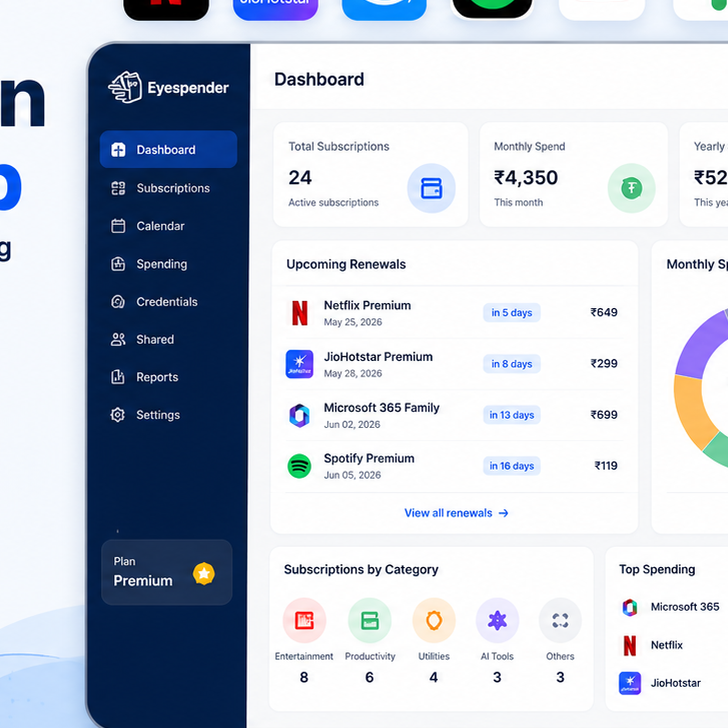
Task: Click the Microsoft 365 icon in Top Spending
Action: (630, 607)
